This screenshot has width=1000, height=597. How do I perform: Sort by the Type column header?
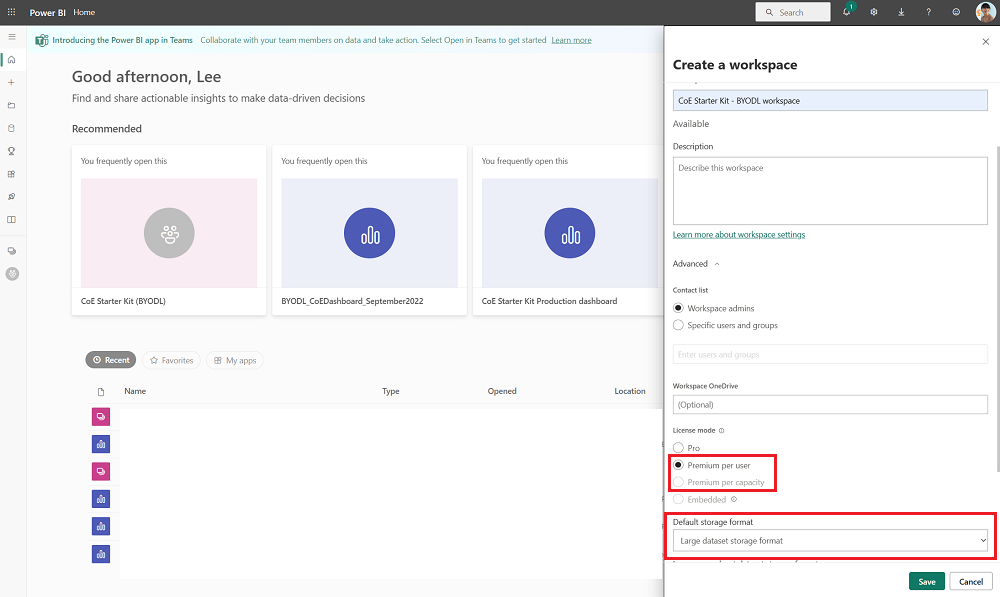click(x=391, y=391)
